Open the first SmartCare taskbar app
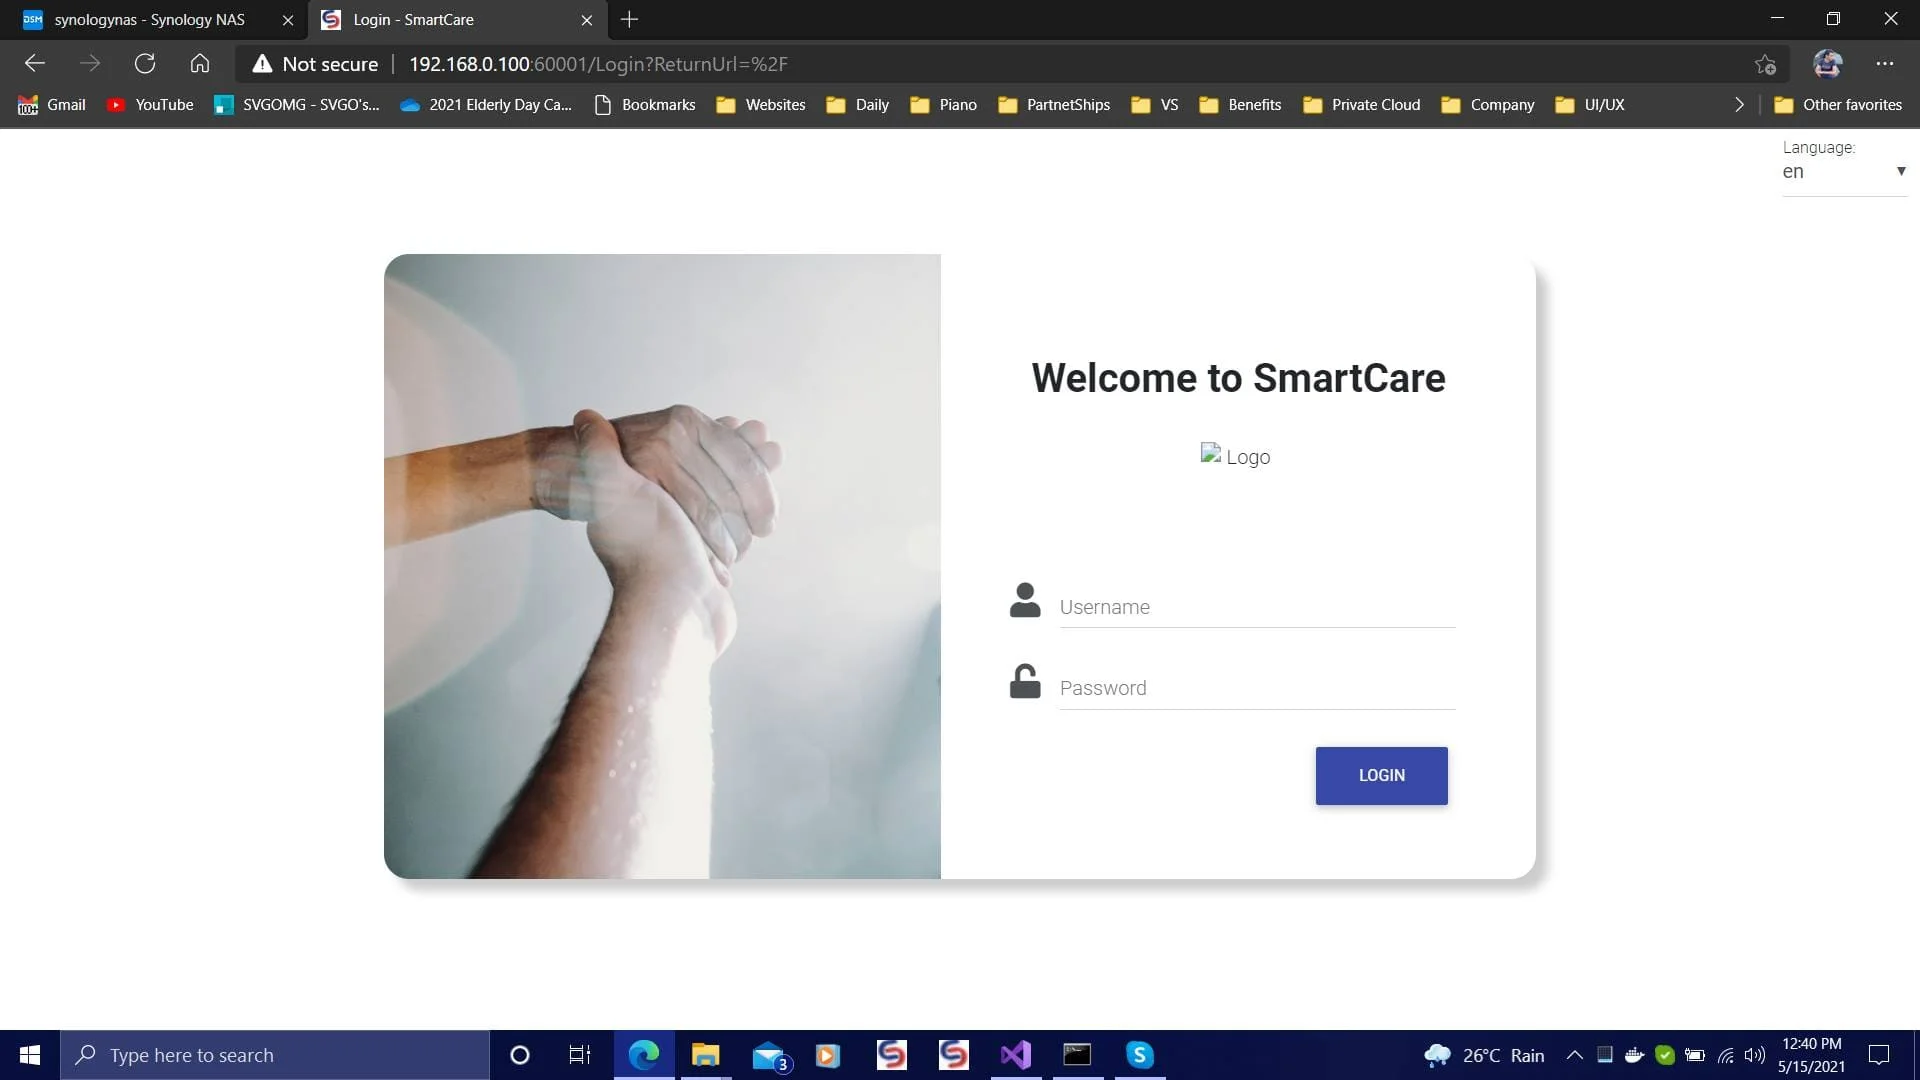The height and width of the screenshot is (1080, 1920). (891, 1055)
